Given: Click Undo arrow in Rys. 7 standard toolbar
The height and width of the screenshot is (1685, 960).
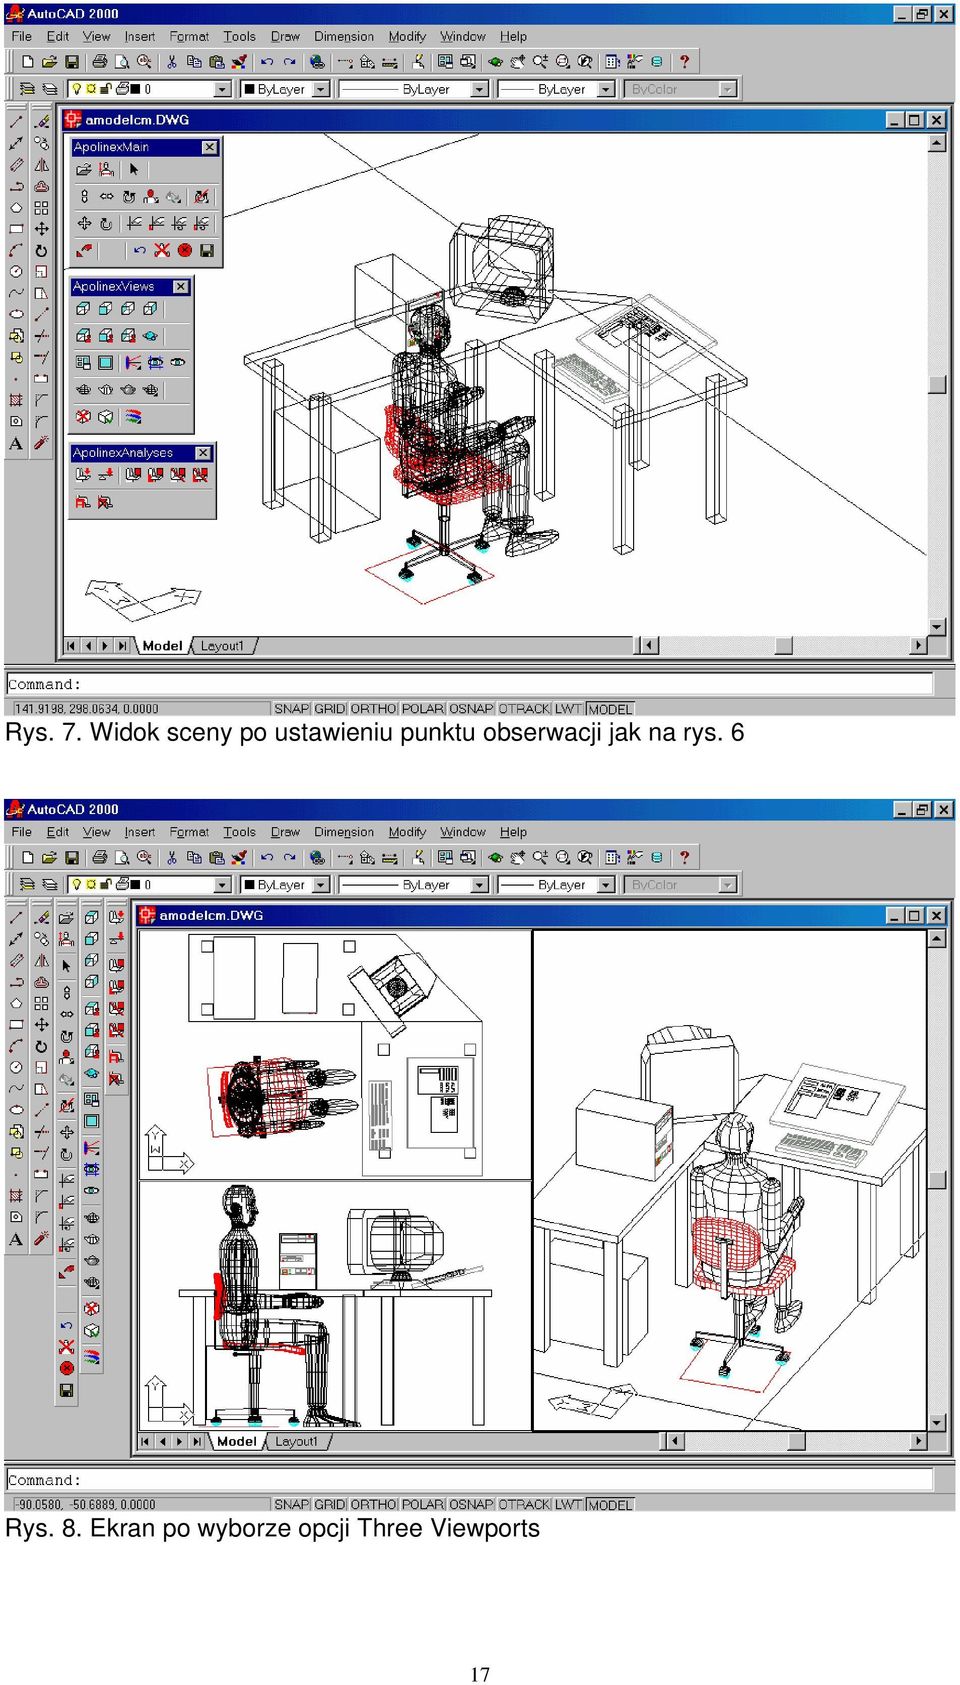Looking at the screenshot, I should (267, 62).
